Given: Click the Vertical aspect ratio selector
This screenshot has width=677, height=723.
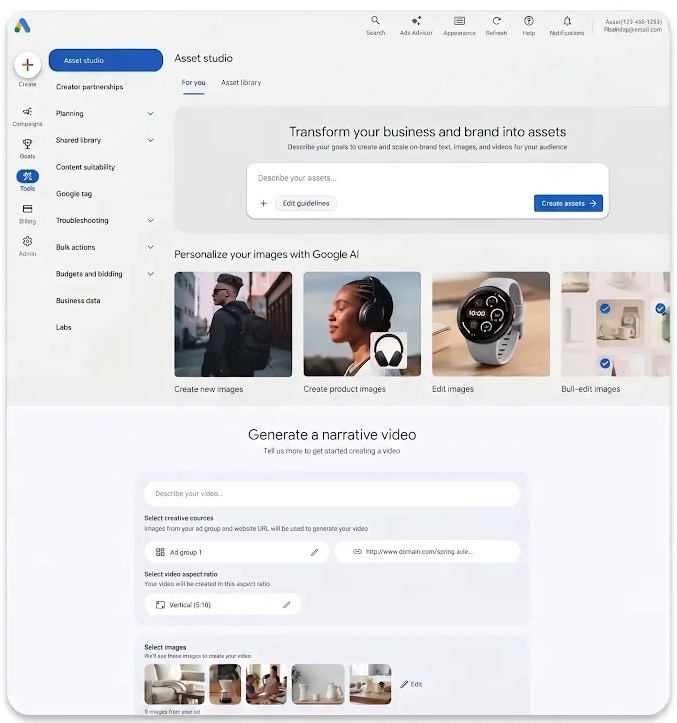Looking at the screenshot, I should (223, 604).
